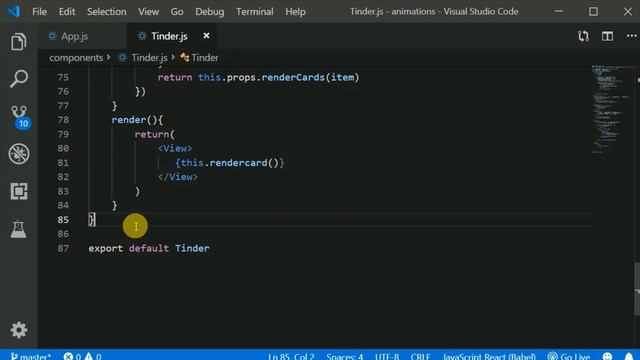Open the Selection menu

[x=107, y=11]
